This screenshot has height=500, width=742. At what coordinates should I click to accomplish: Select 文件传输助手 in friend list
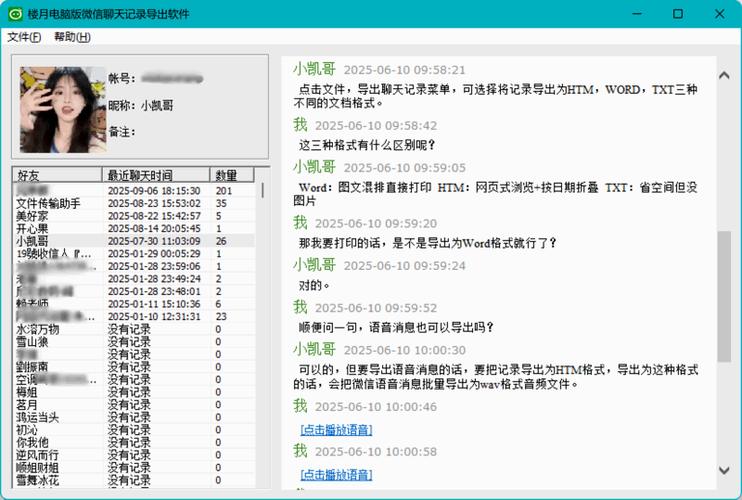point(48,203)
